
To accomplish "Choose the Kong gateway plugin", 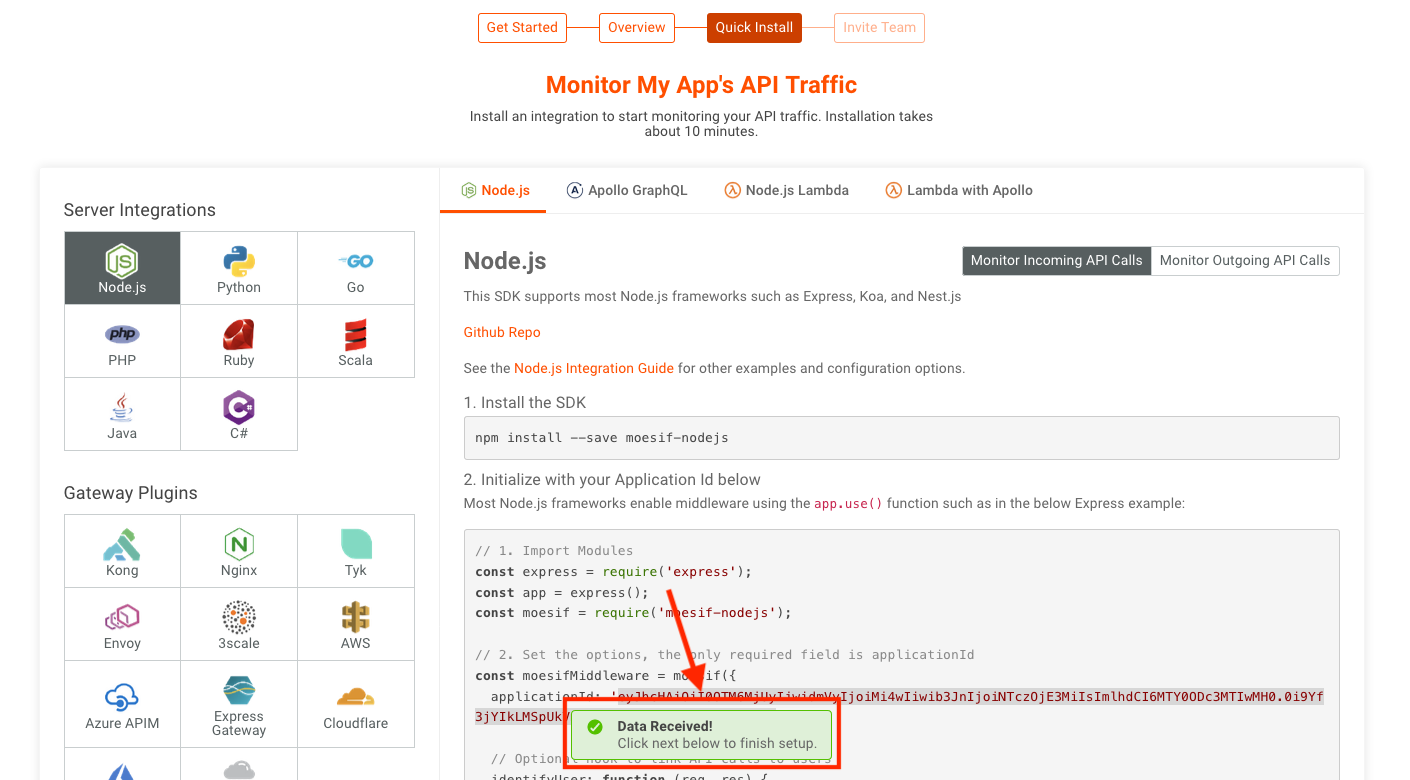I will (x=122, y=550).
